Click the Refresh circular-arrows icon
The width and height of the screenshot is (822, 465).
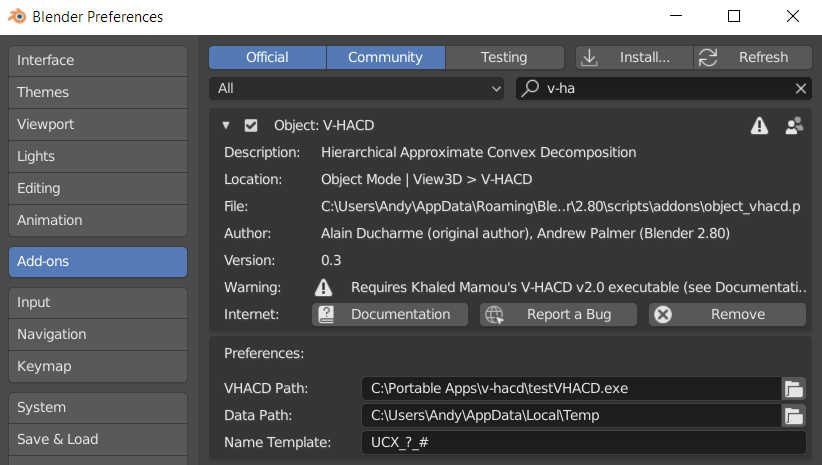pos(708,57)
